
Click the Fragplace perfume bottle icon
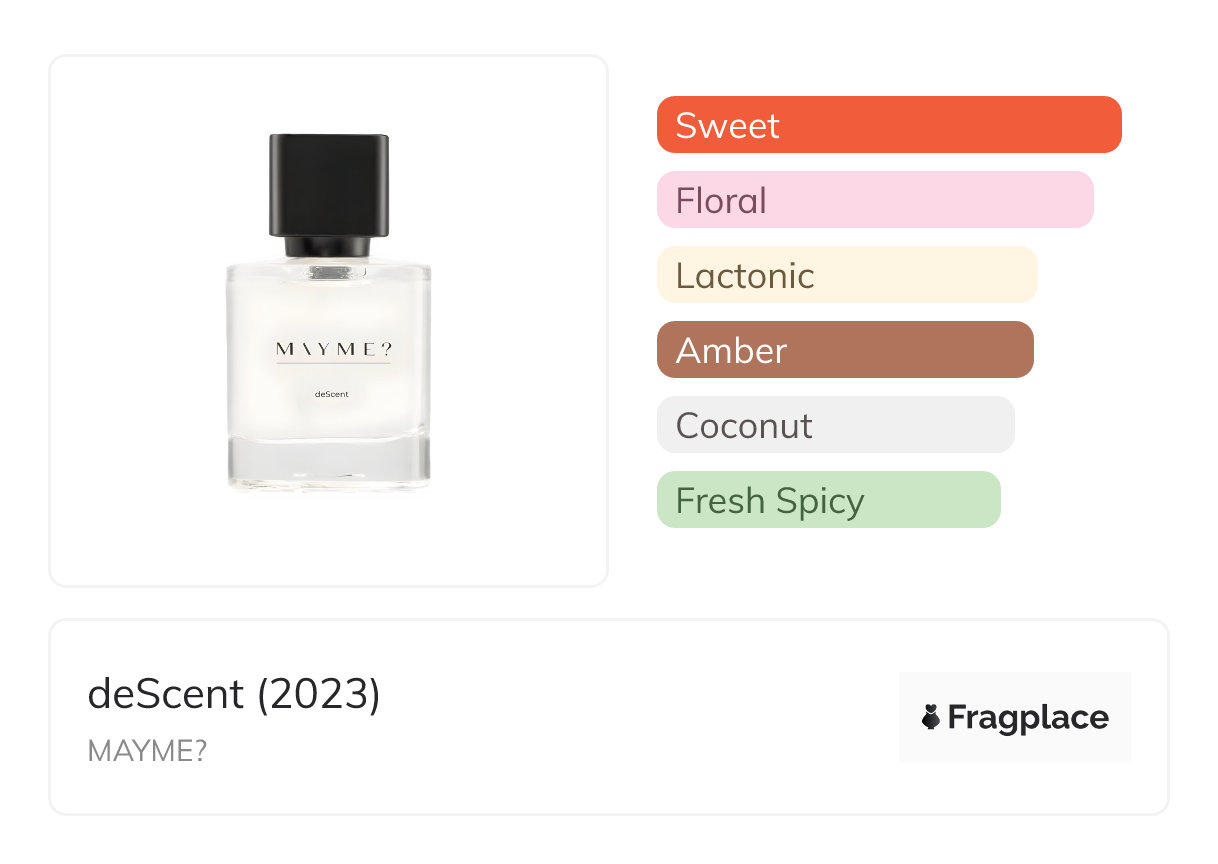click(931, 717)
